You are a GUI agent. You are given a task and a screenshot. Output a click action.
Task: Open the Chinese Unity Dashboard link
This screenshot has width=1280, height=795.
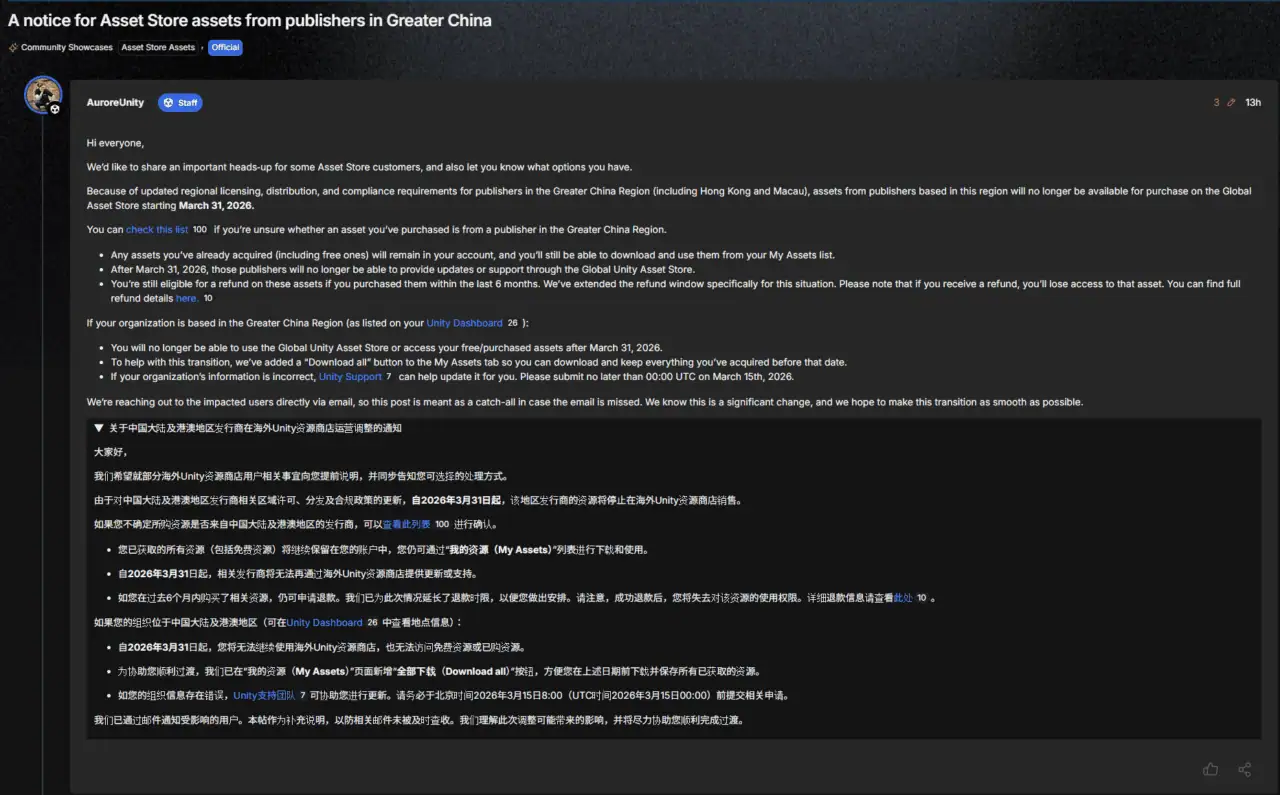click(324, 623)
